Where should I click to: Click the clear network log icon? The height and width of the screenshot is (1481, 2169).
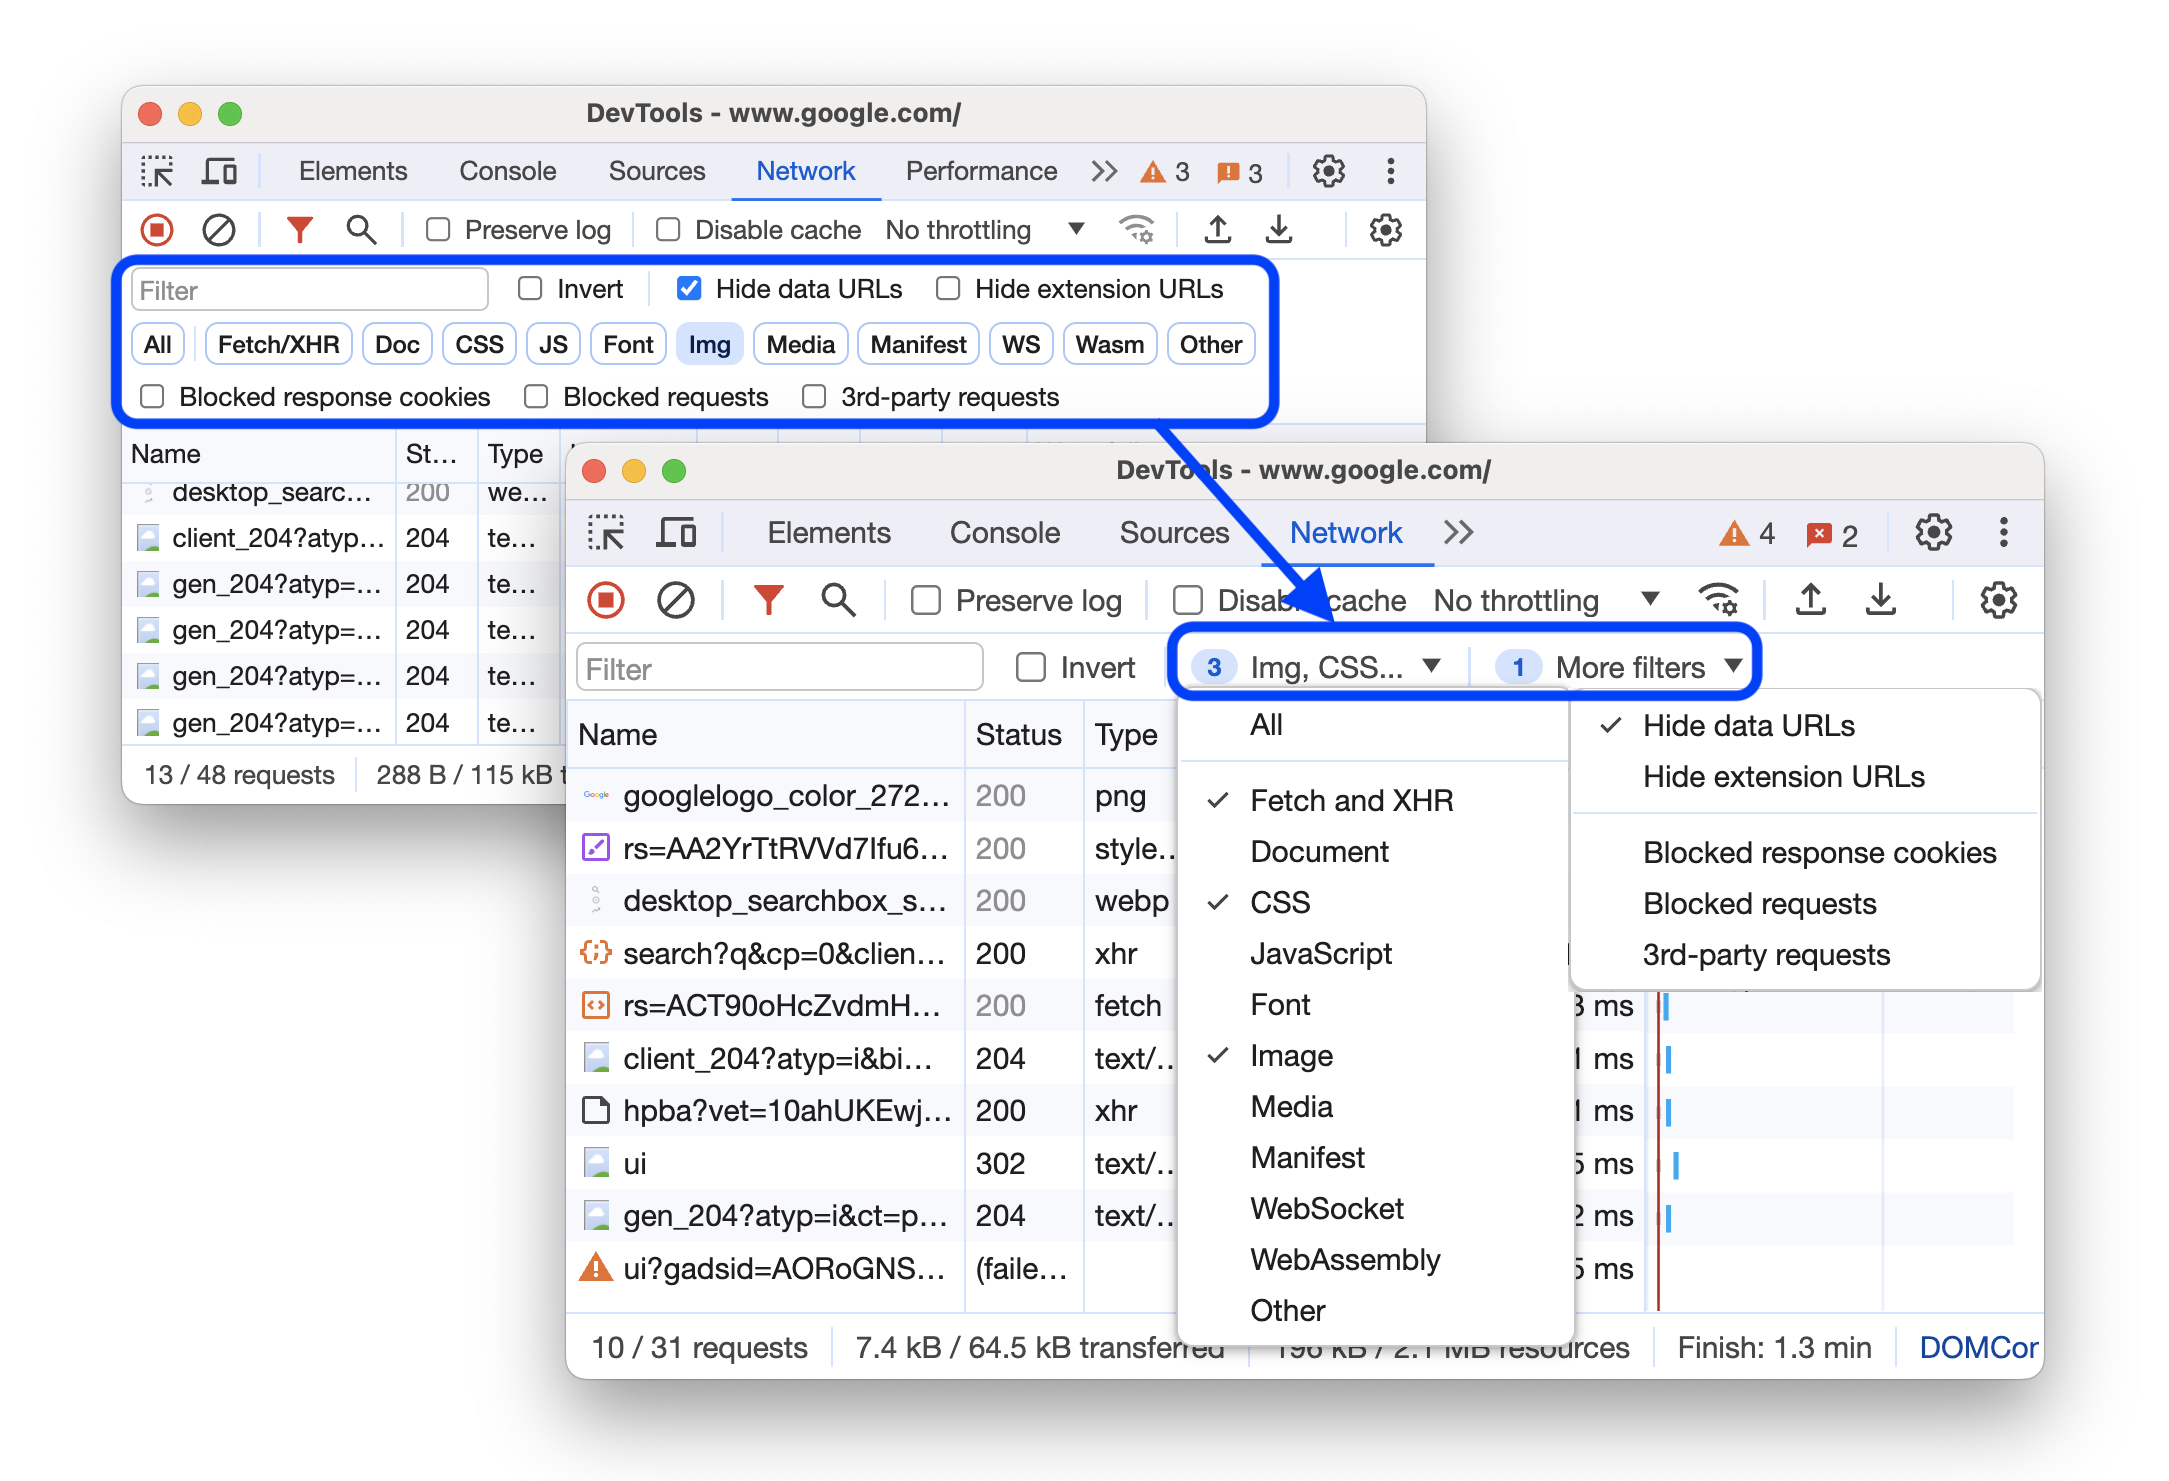(x=676, y=600)
